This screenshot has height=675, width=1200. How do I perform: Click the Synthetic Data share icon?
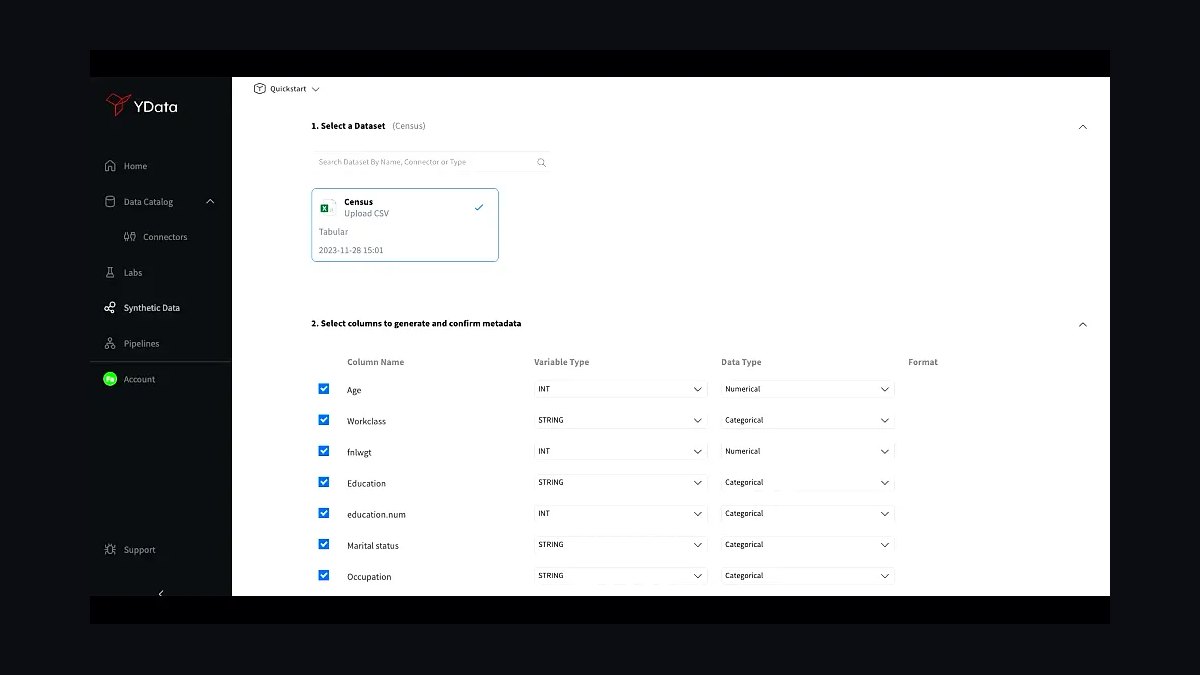point(110,308)
